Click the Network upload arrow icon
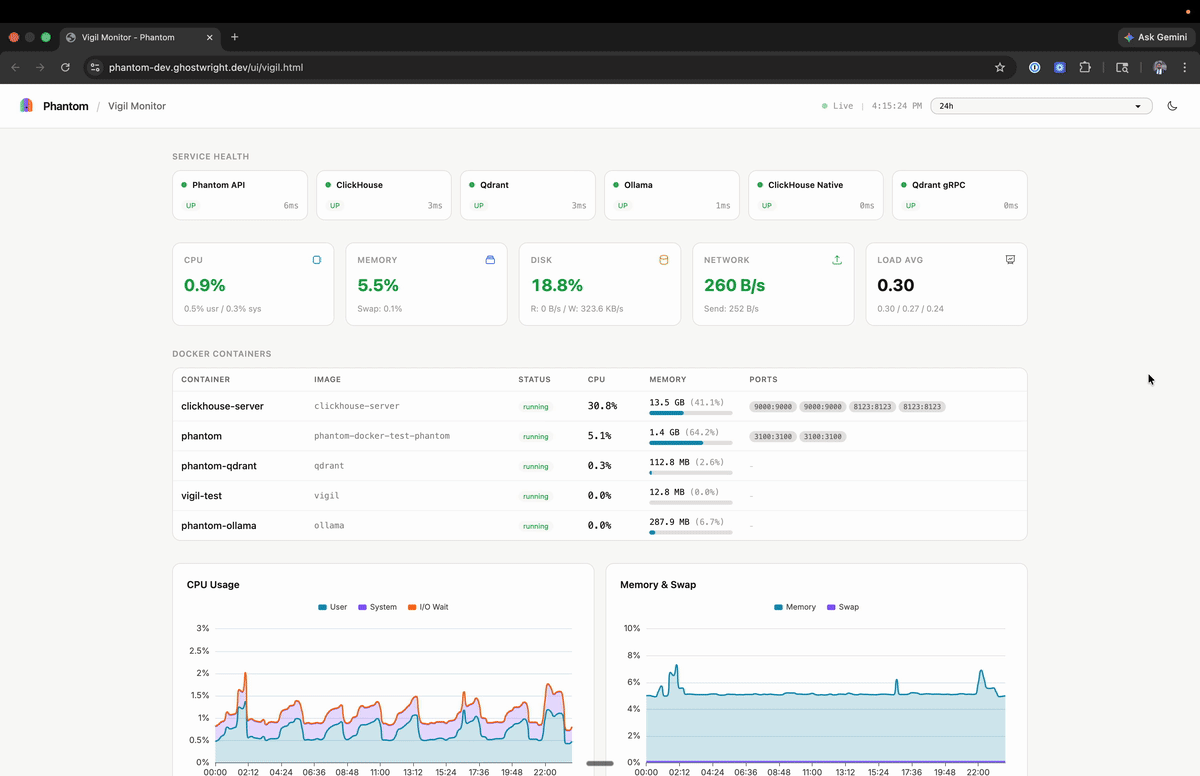Screen dimensions: 1200x776 tap(837, 259)
